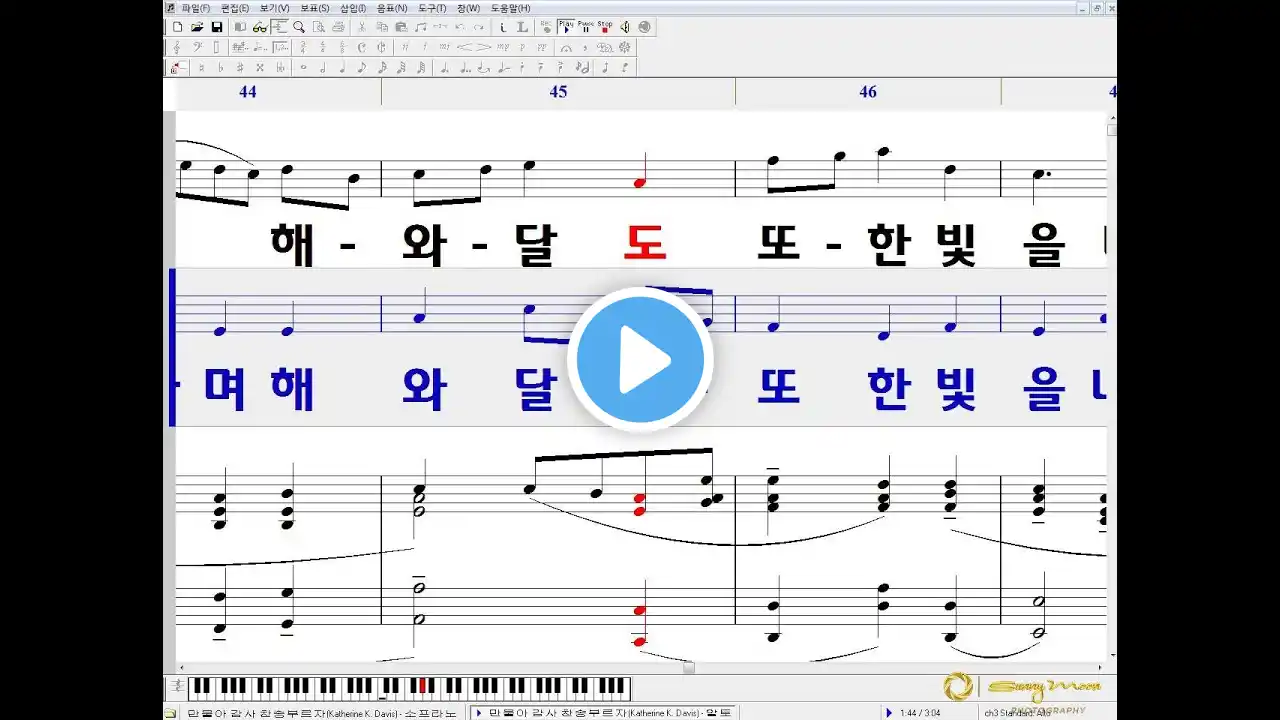Click the blue lyric syllable 며
This screenshot has height=720, width=1280.
(x=226, y=388)
